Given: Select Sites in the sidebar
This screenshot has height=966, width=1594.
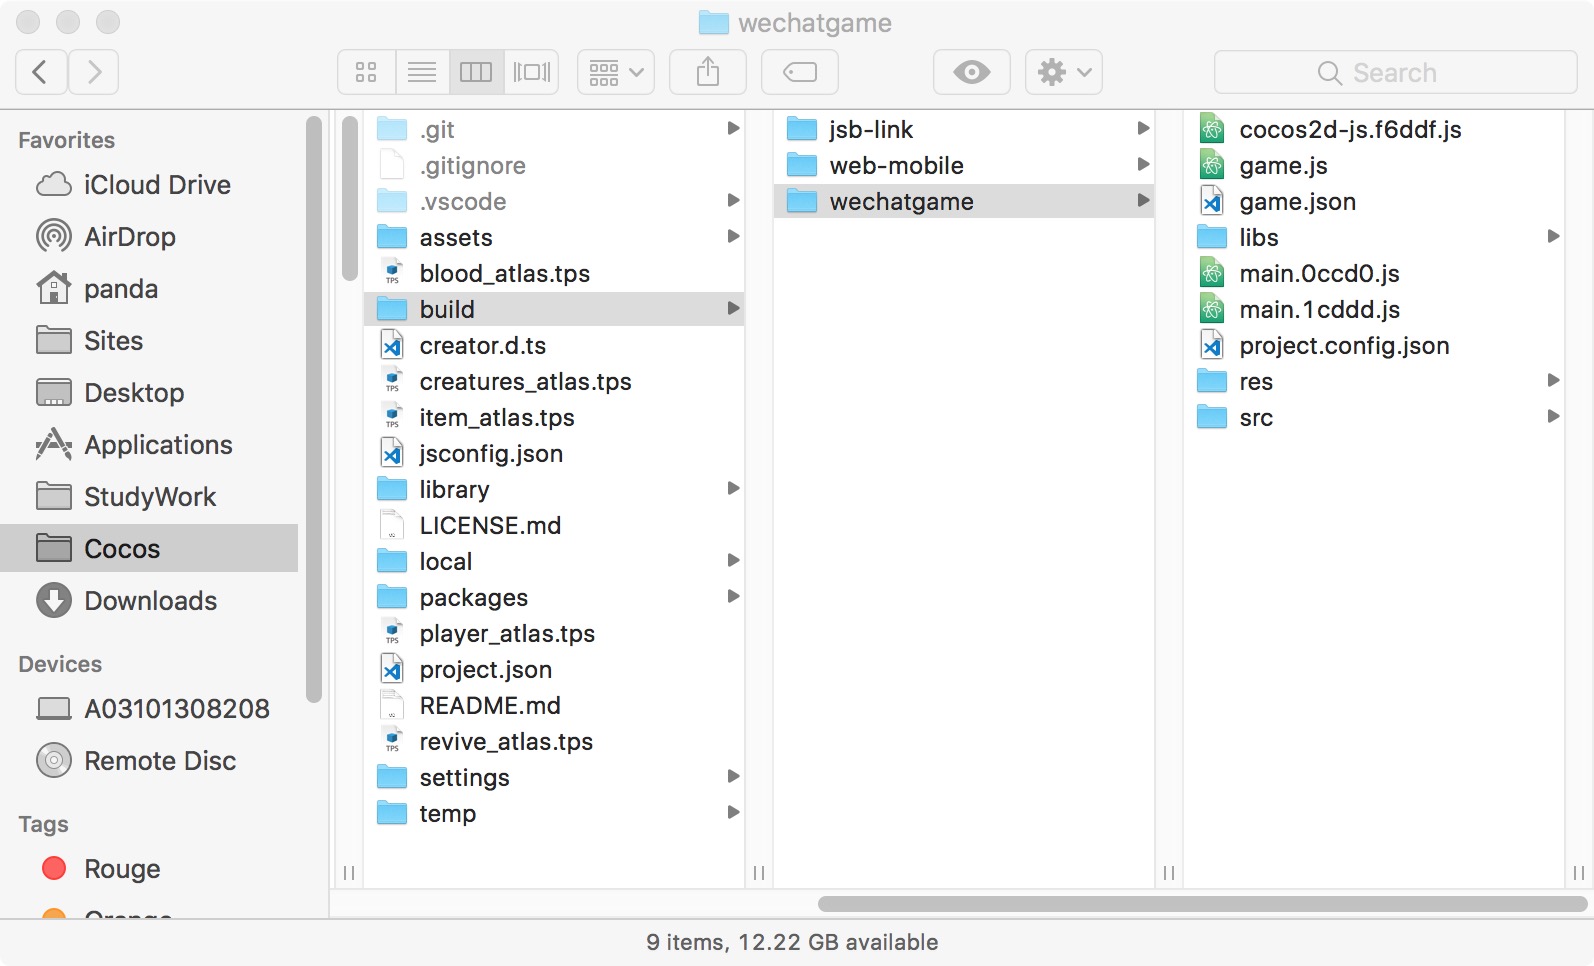Looking at the screenshot, I should point(150,341).
